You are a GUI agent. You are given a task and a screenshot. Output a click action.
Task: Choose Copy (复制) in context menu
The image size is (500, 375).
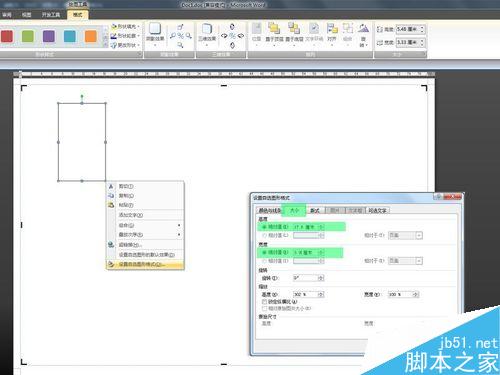pos(145,196)
